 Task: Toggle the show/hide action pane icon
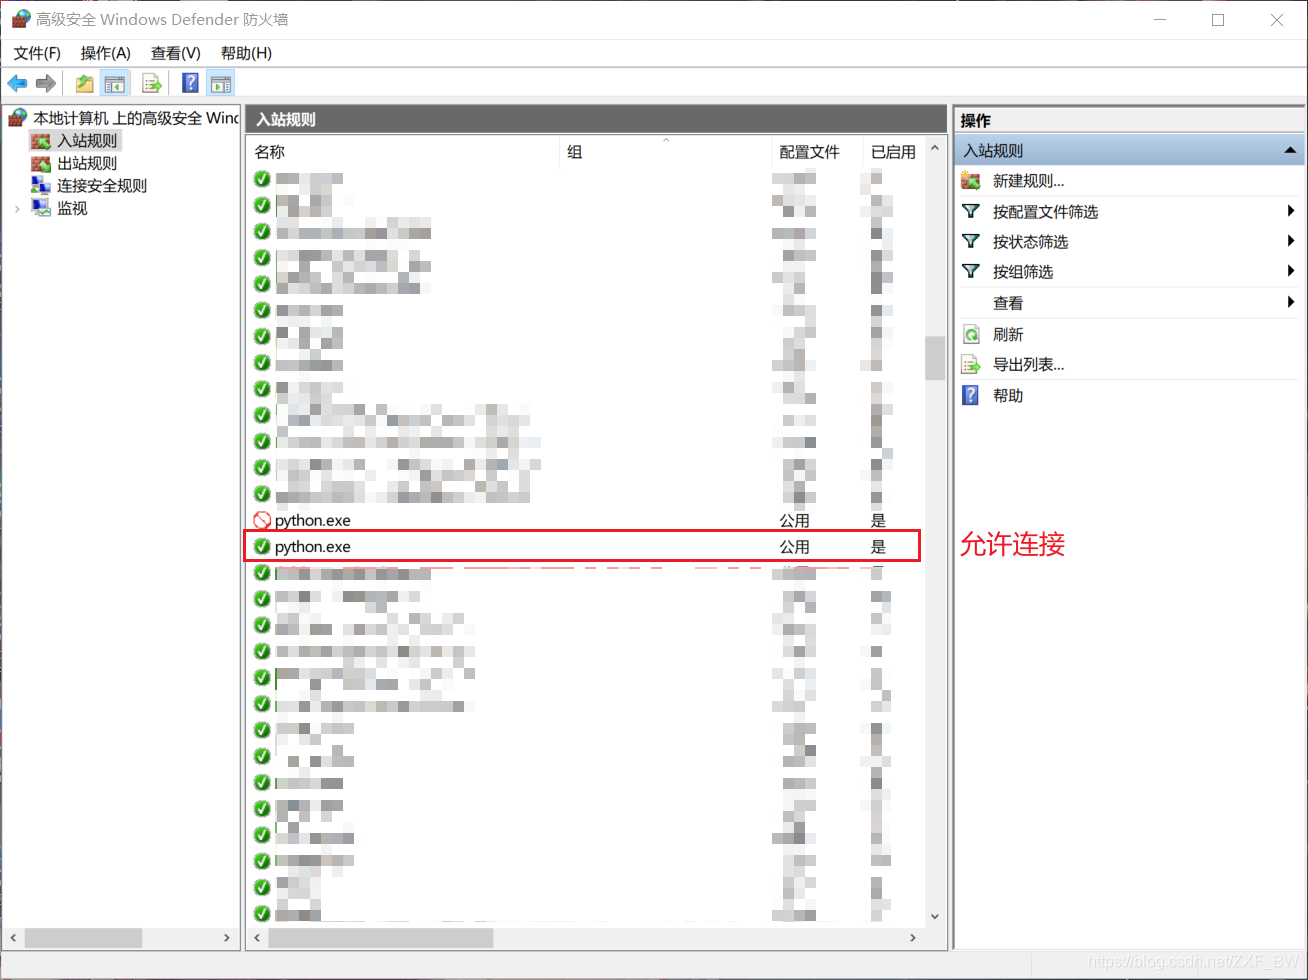221,83
